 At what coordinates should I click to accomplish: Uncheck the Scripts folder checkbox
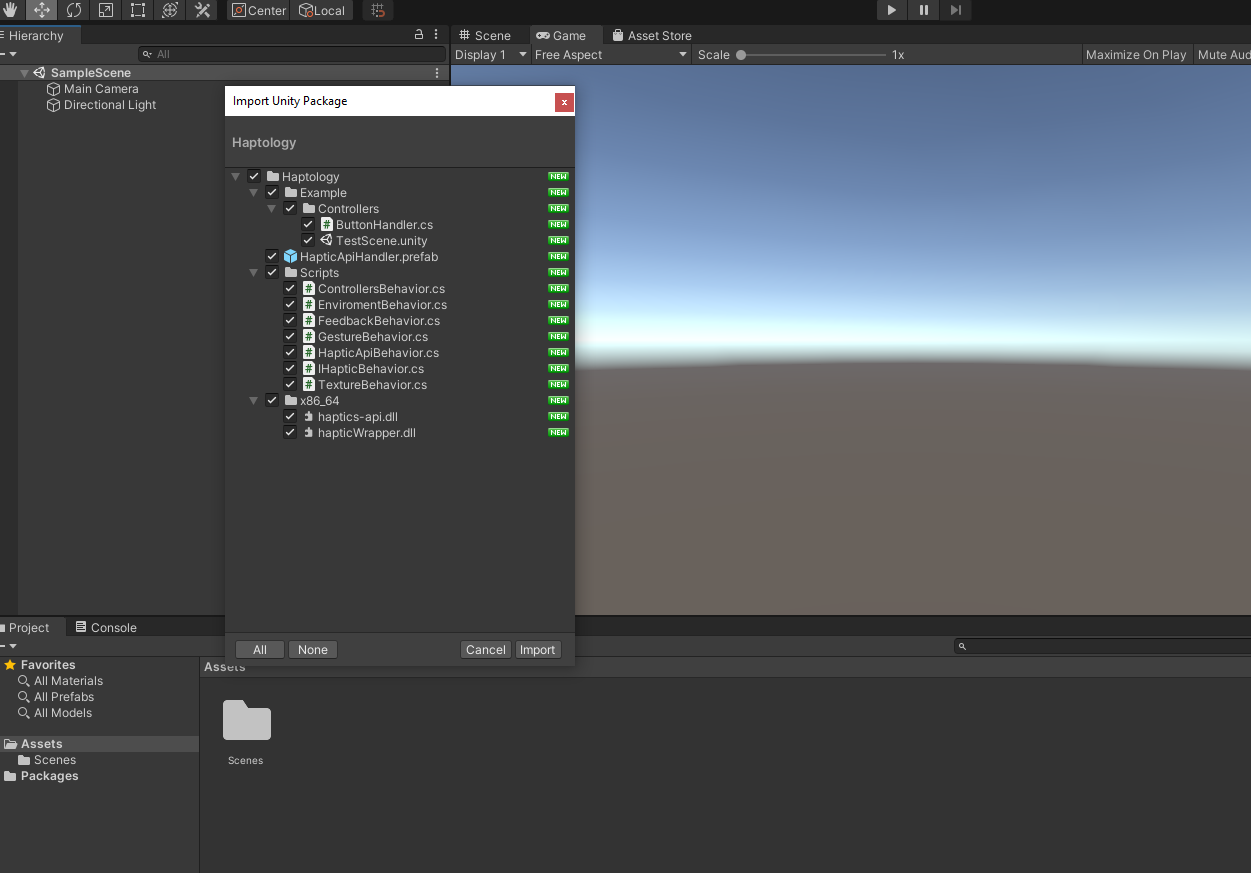[x=272, y=273]
